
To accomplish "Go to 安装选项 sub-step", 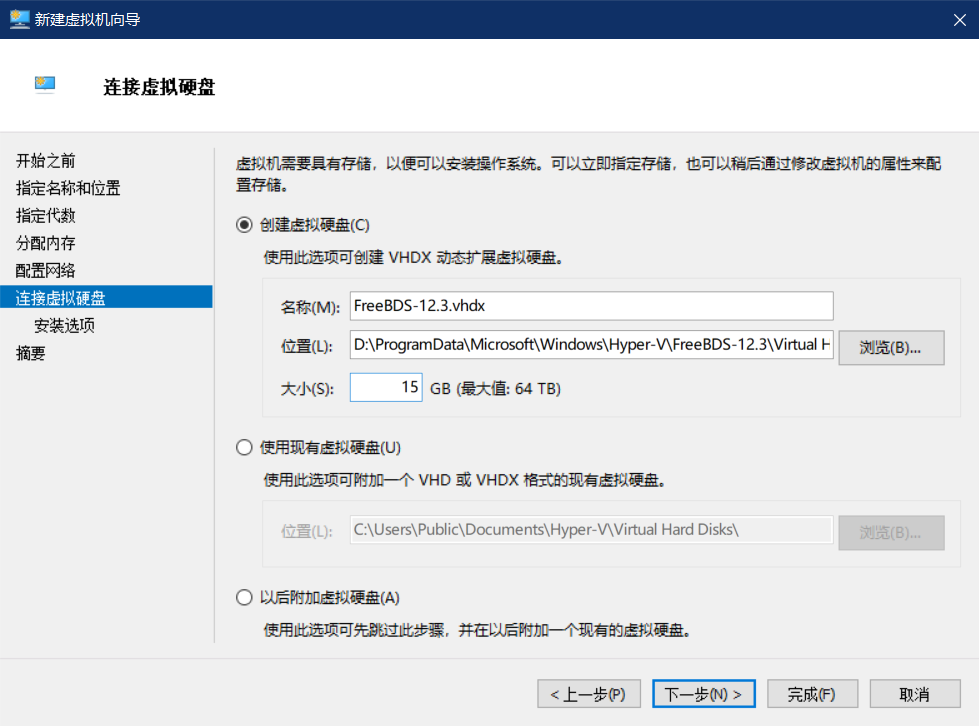I will (64, 326).
